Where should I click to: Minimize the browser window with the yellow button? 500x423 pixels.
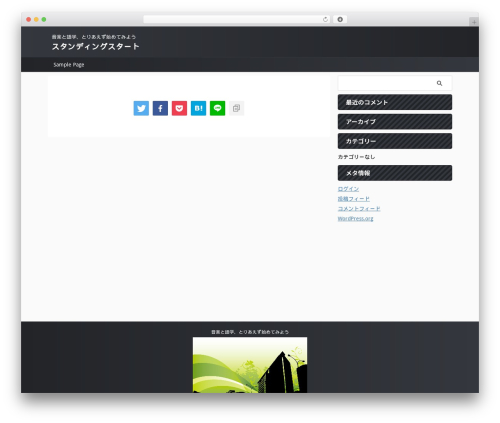tap(36, 20)
